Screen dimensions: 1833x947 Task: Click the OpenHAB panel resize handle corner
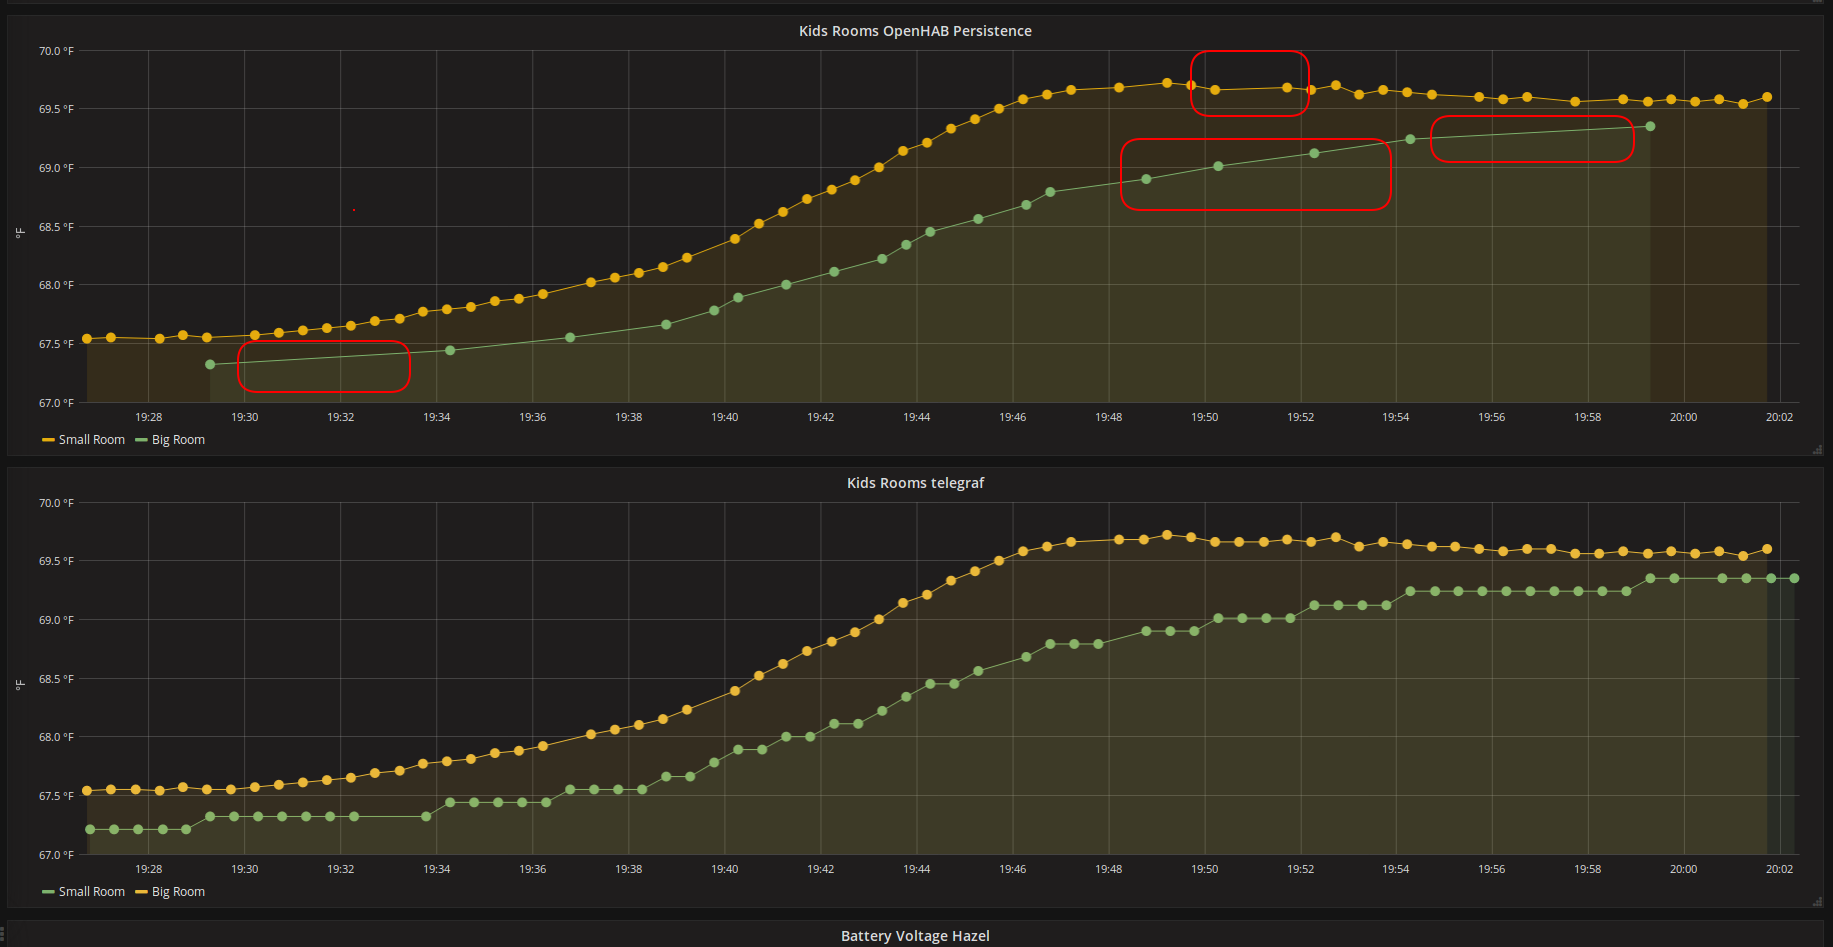tap(1817, 450)
